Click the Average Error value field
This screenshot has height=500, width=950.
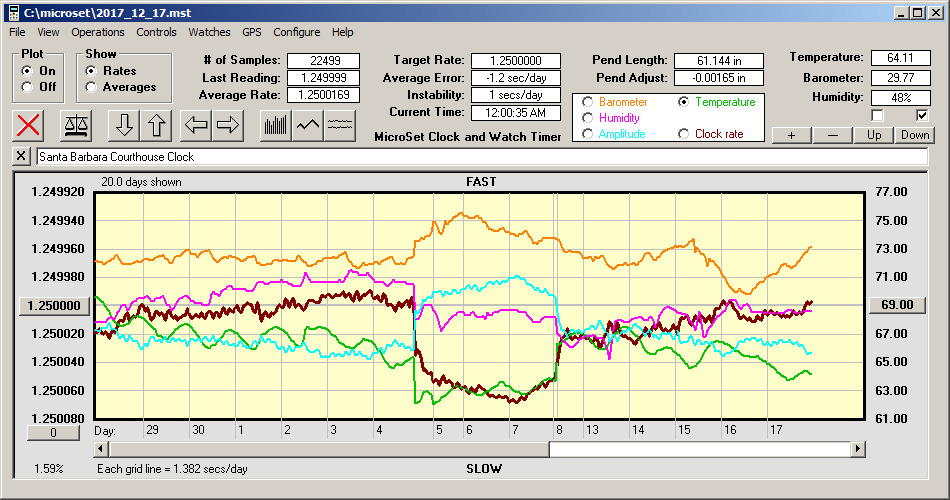point(516,78)
